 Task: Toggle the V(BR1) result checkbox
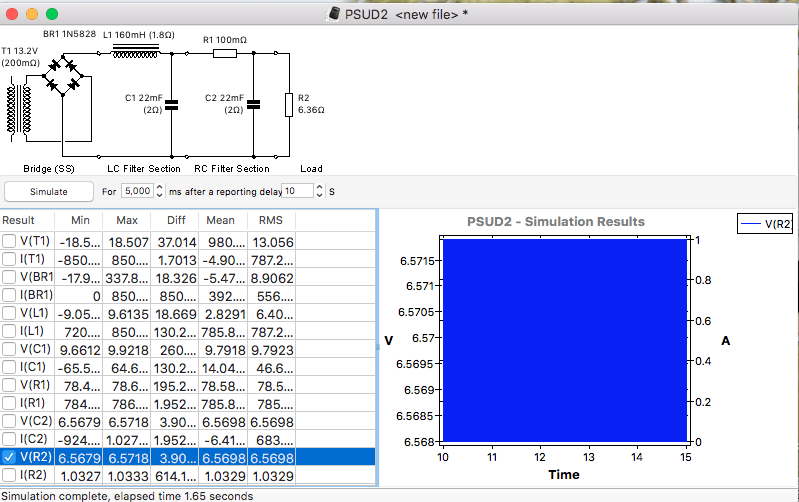coord(9,277)
